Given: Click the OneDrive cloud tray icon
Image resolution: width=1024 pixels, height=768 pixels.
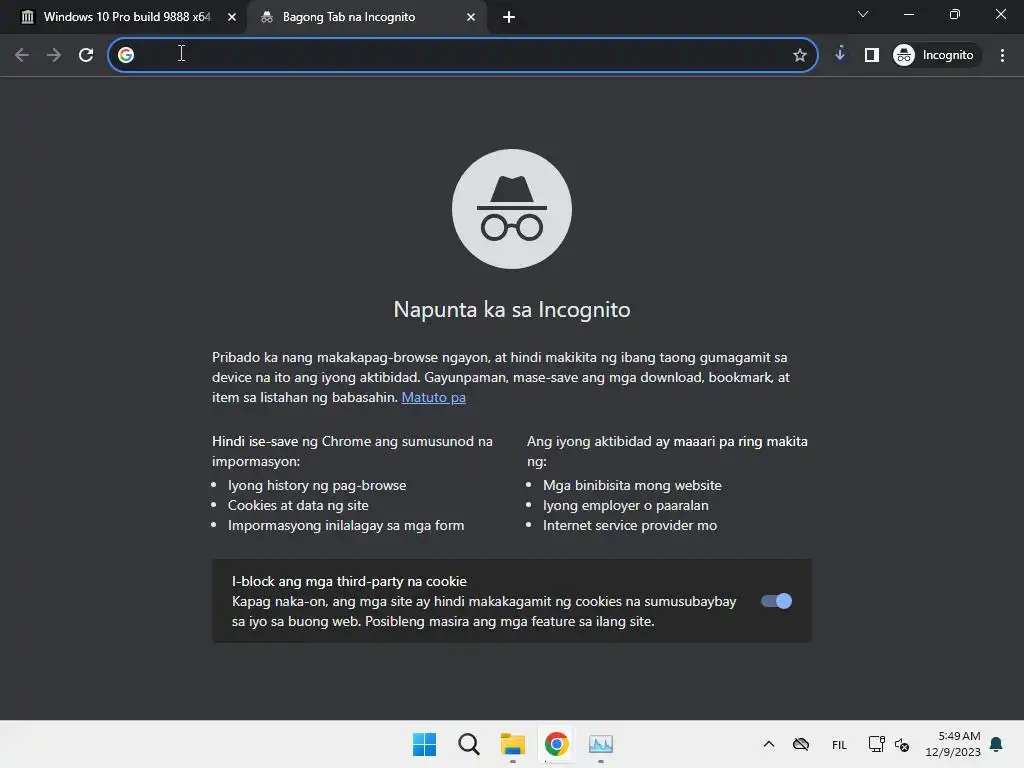Looking at the screenshot, I should point(801,744).
